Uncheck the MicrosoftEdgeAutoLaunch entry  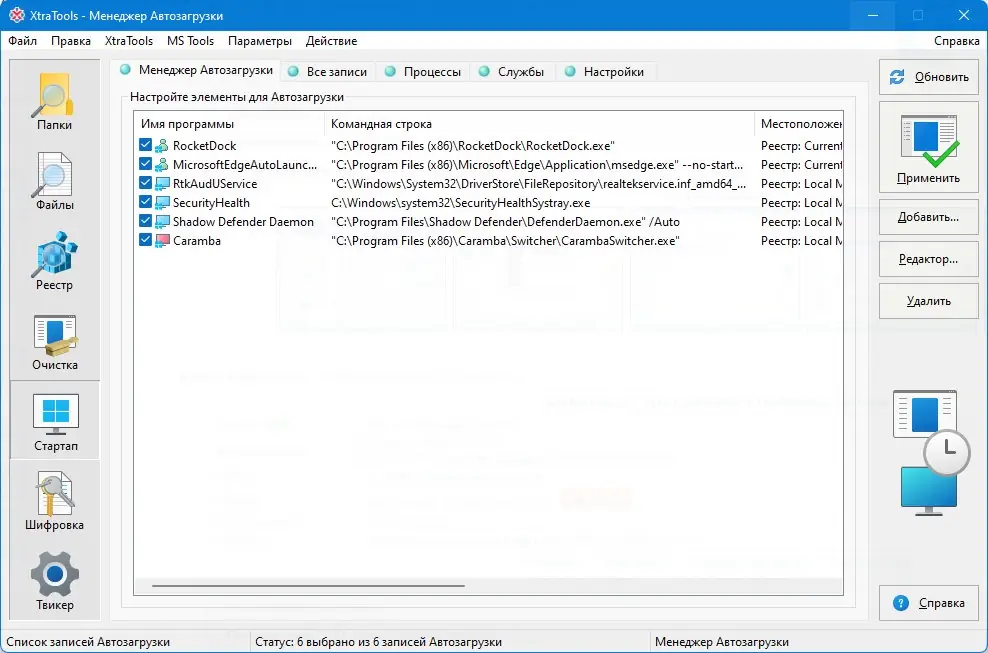pos(145,164)
